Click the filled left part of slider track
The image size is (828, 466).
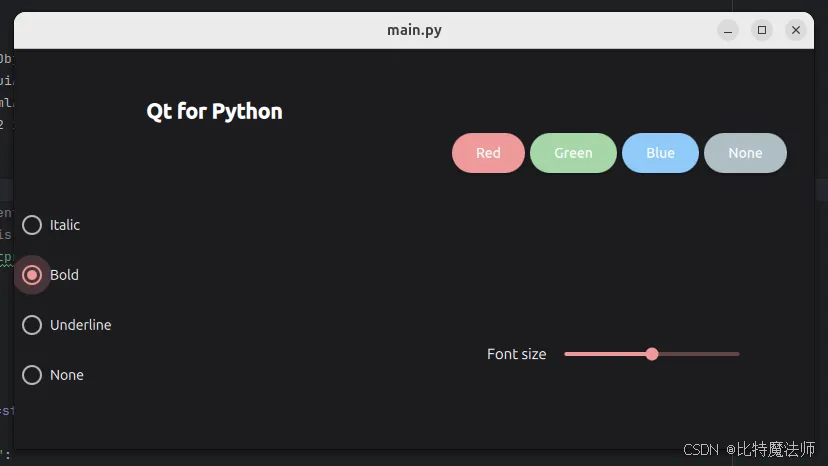605,354
